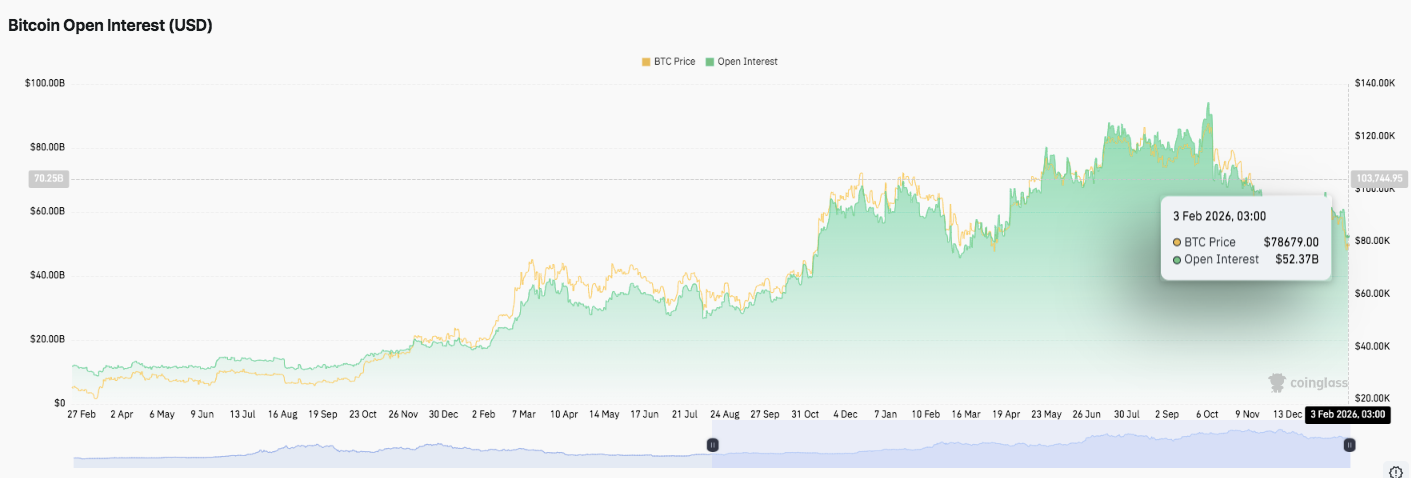Click the $100.00B left axis label
Image resolution: width=1411 pixels, height=478 pixels.
pos(44,83)
